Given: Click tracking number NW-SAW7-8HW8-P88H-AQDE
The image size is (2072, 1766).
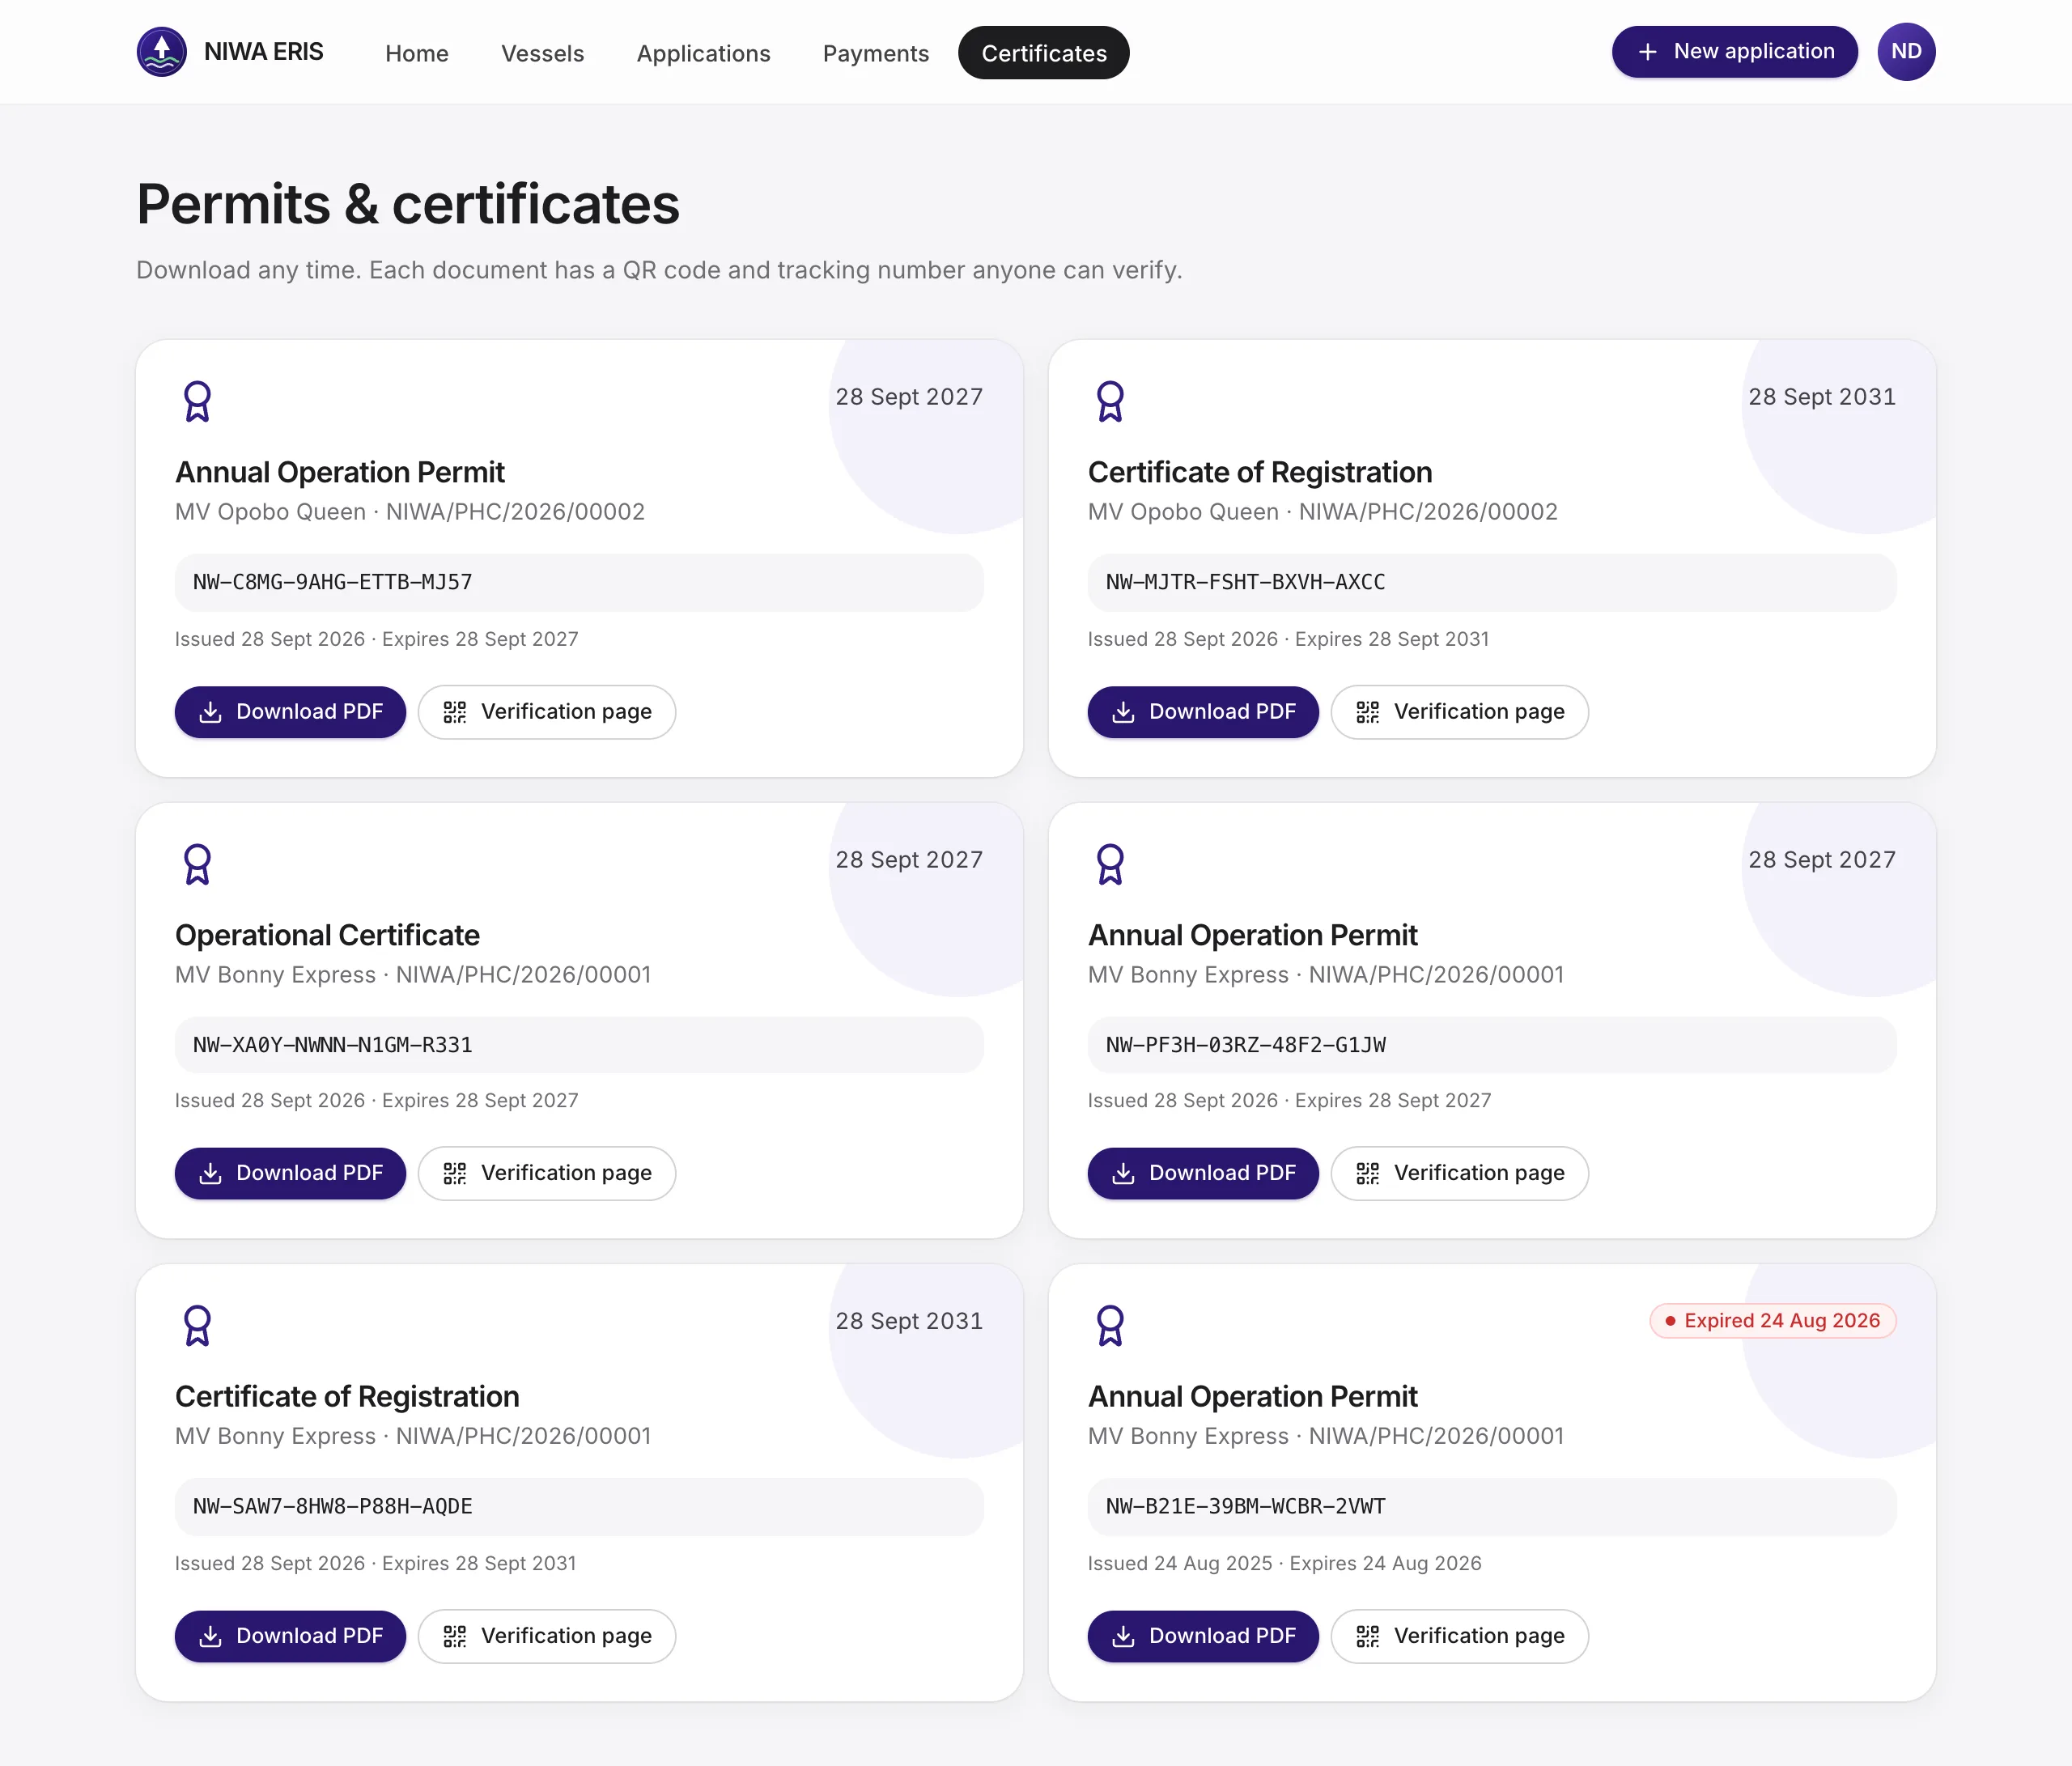Looking at the screenshot, I should tap(579, 1506).
